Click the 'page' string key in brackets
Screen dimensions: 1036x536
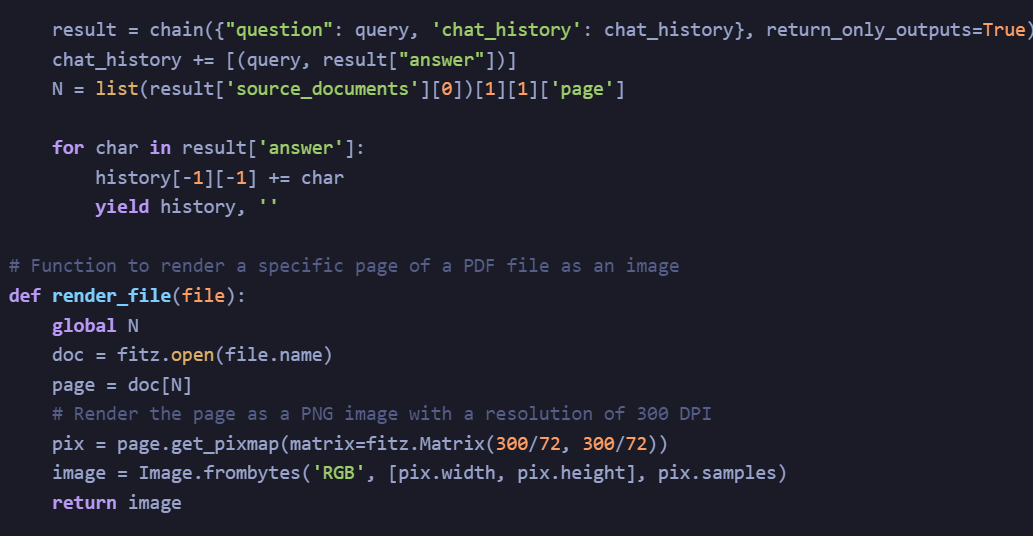coord(581,89)
